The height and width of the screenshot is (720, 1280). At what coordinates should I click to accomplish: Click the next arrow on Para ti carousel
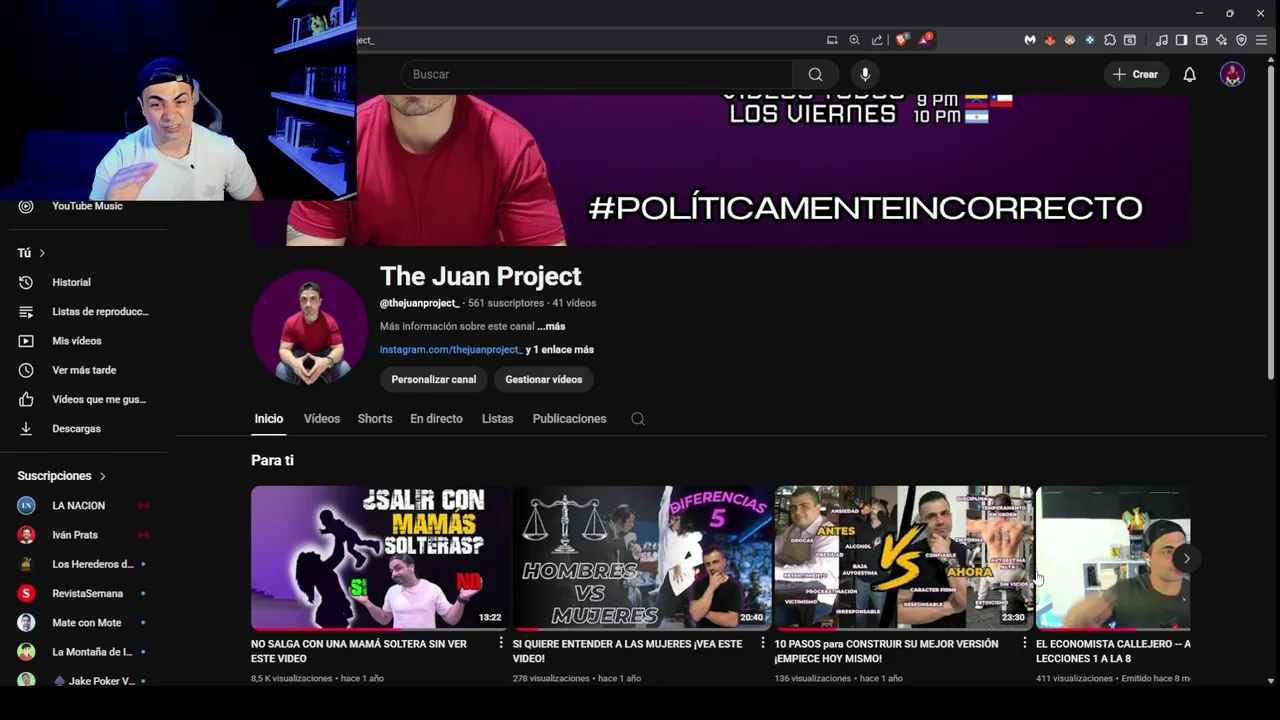pos(1186,558)
